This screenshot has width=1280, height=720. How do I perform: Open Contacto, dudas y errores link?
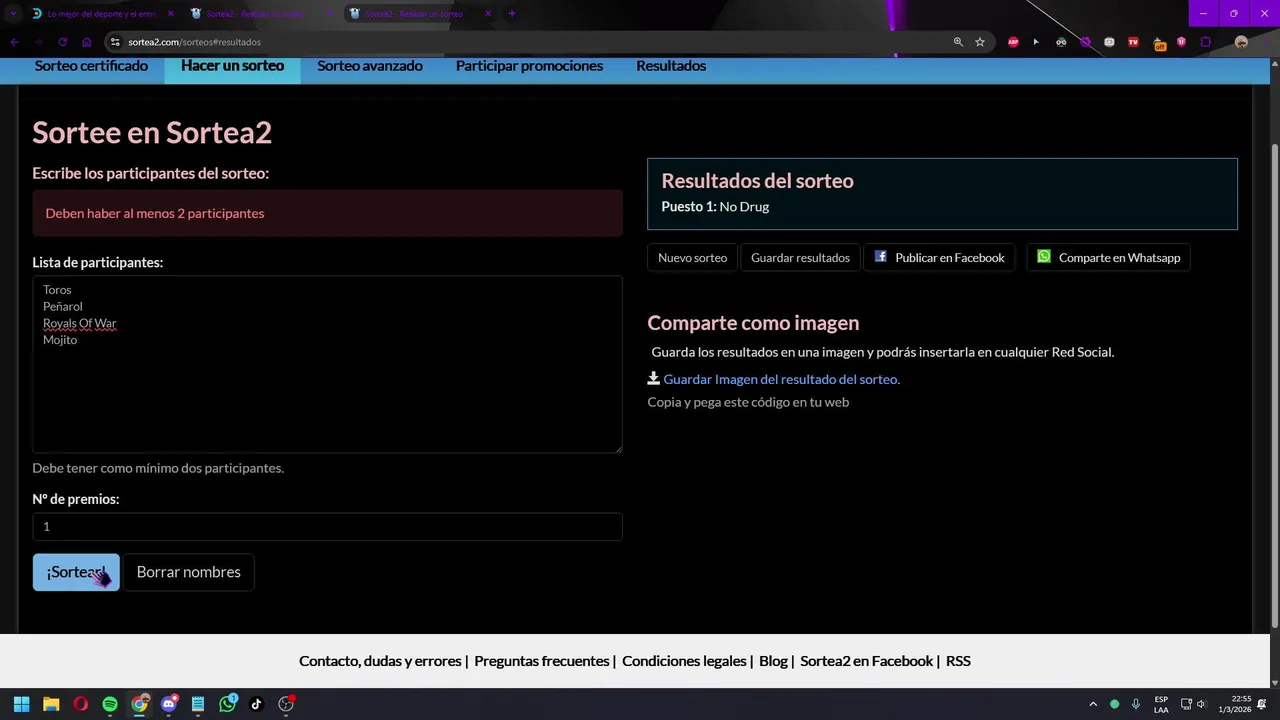tap(380, 661)
